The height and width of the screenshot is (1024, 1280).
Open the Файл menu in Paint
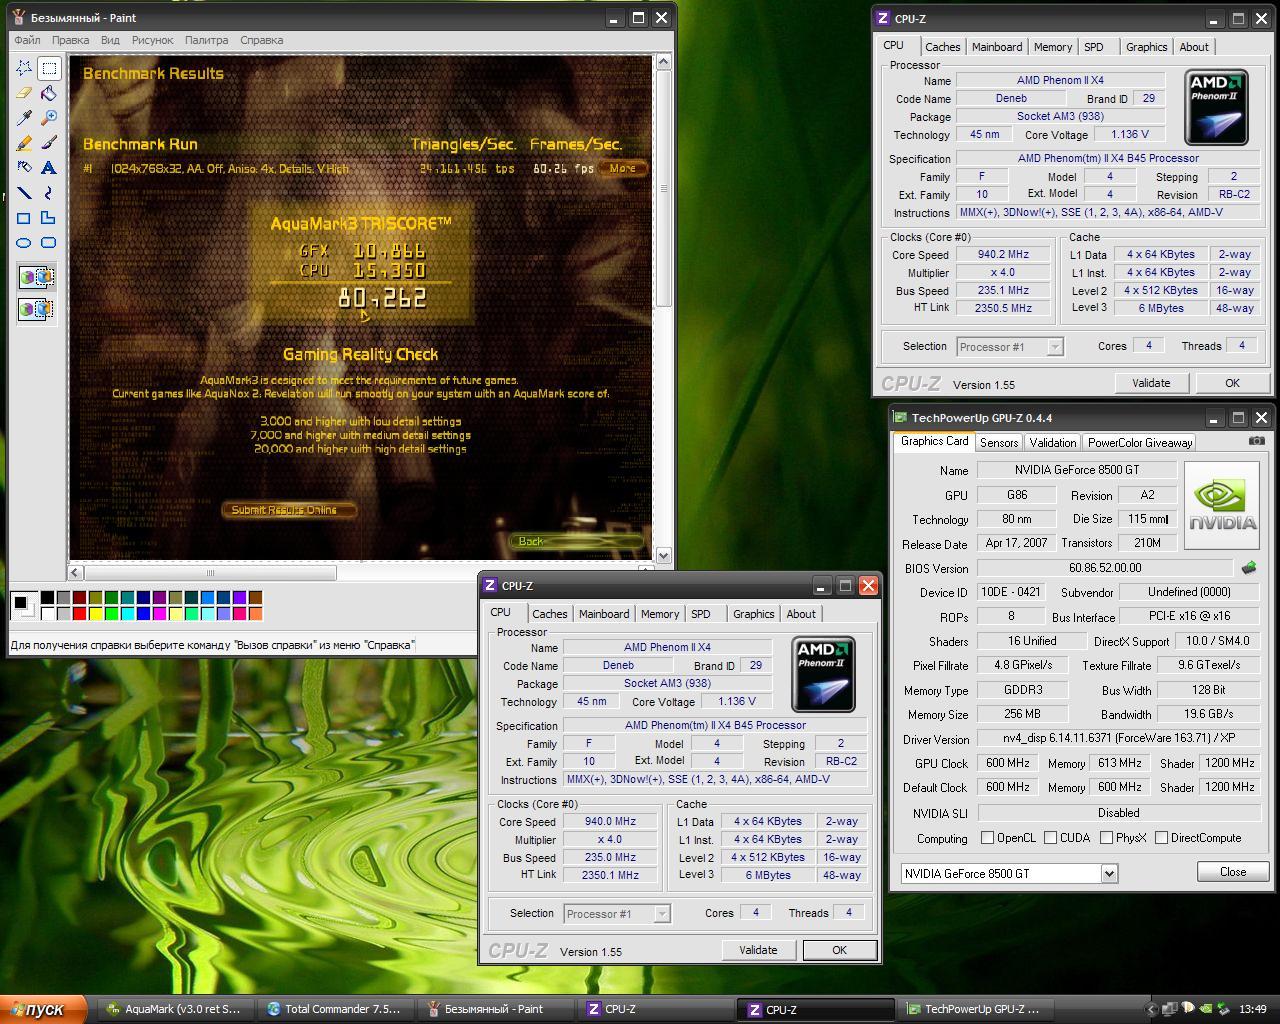click(x=27, y=40)
